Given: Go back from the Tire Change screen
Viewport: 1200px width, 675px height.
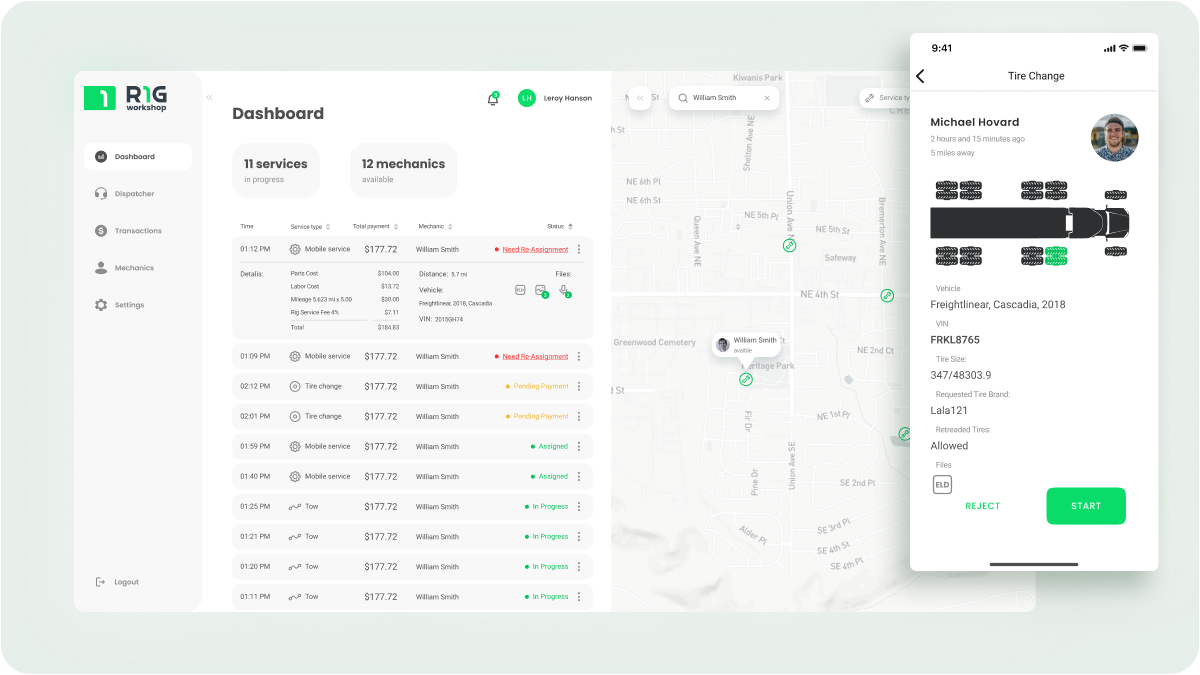Looking at the screenshot, I should pos(921,76).
